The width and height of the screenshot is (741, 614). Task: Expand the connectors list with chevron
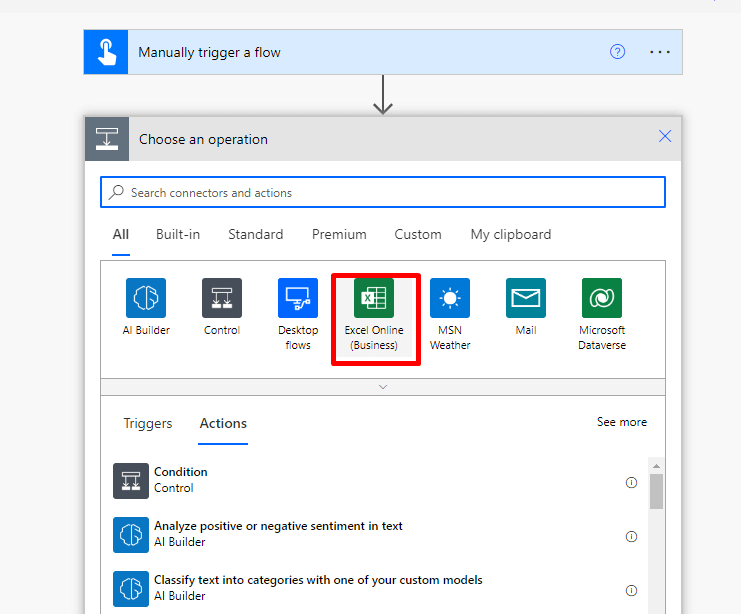pos(383,387)
